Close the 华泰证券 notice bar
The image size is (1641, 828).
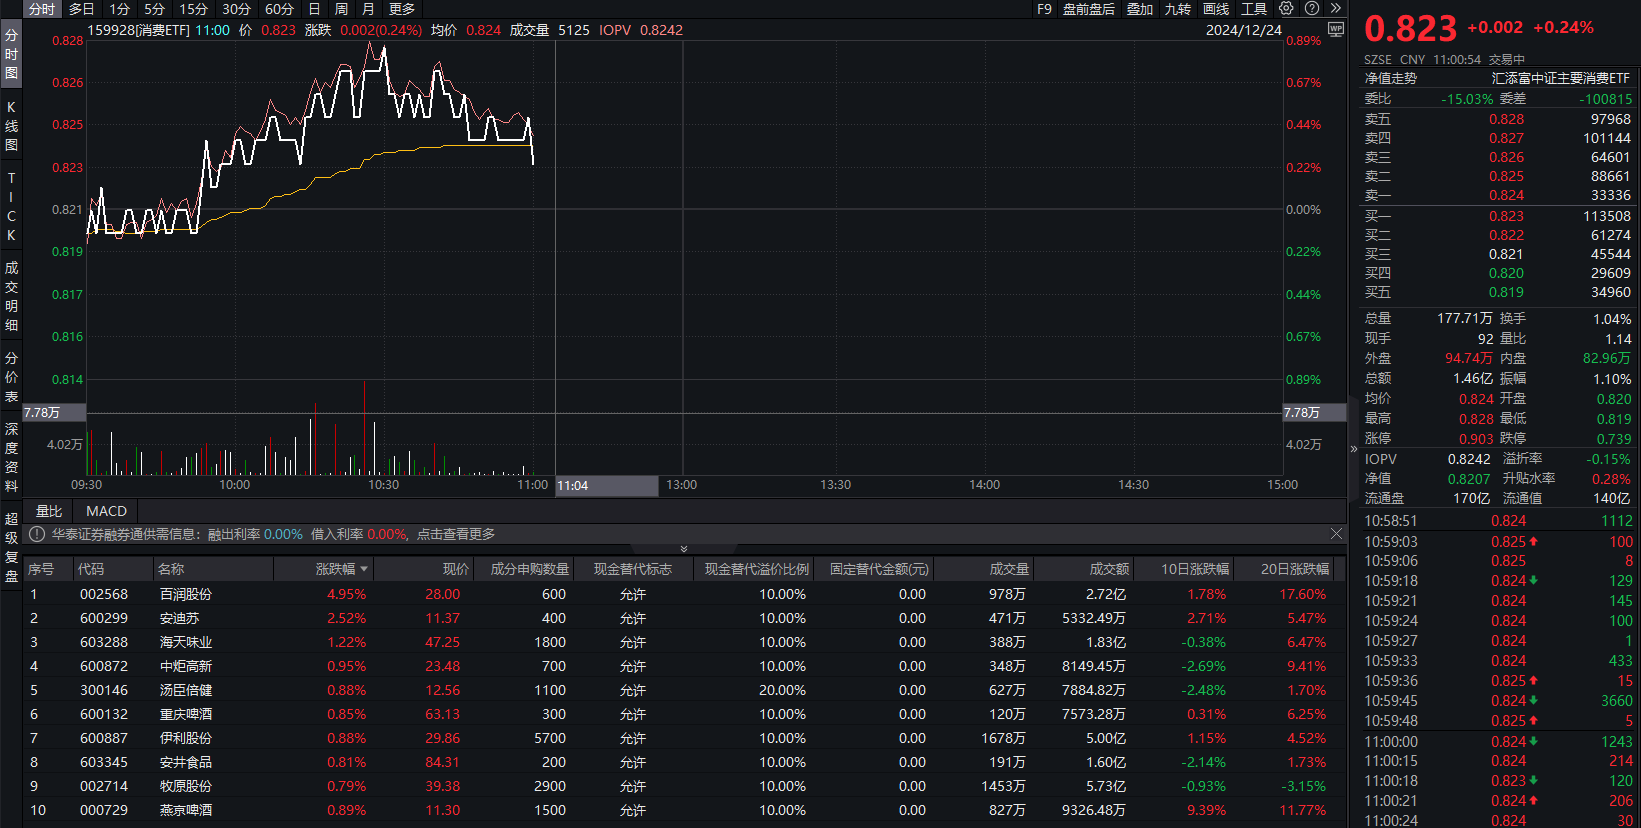click(1336, 534)
